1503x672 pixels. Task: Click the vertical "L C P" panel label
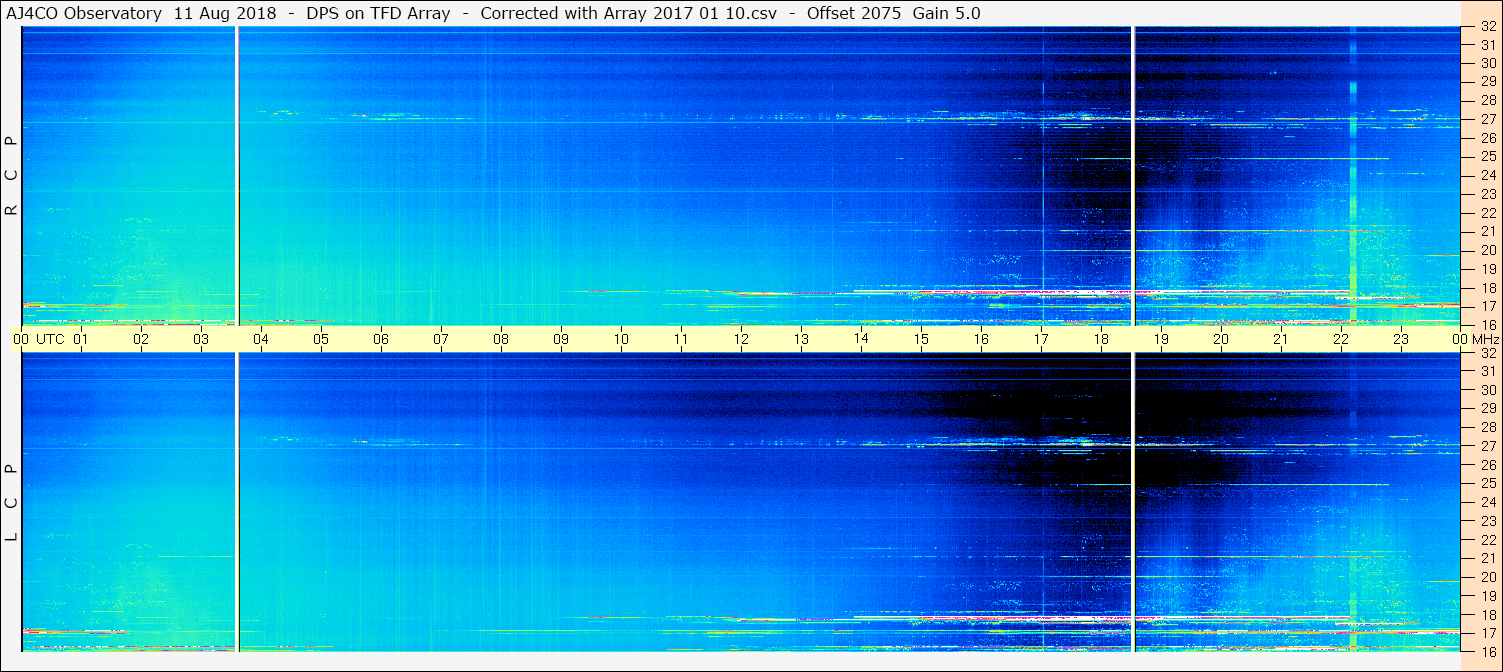pos(12,503)
